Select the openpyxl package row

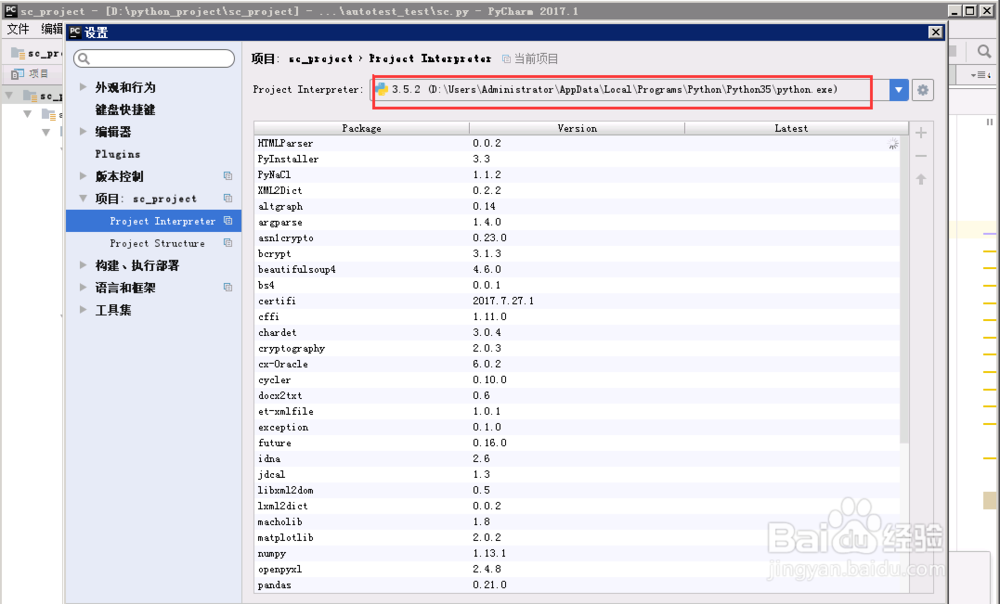(x=577, y=569)
